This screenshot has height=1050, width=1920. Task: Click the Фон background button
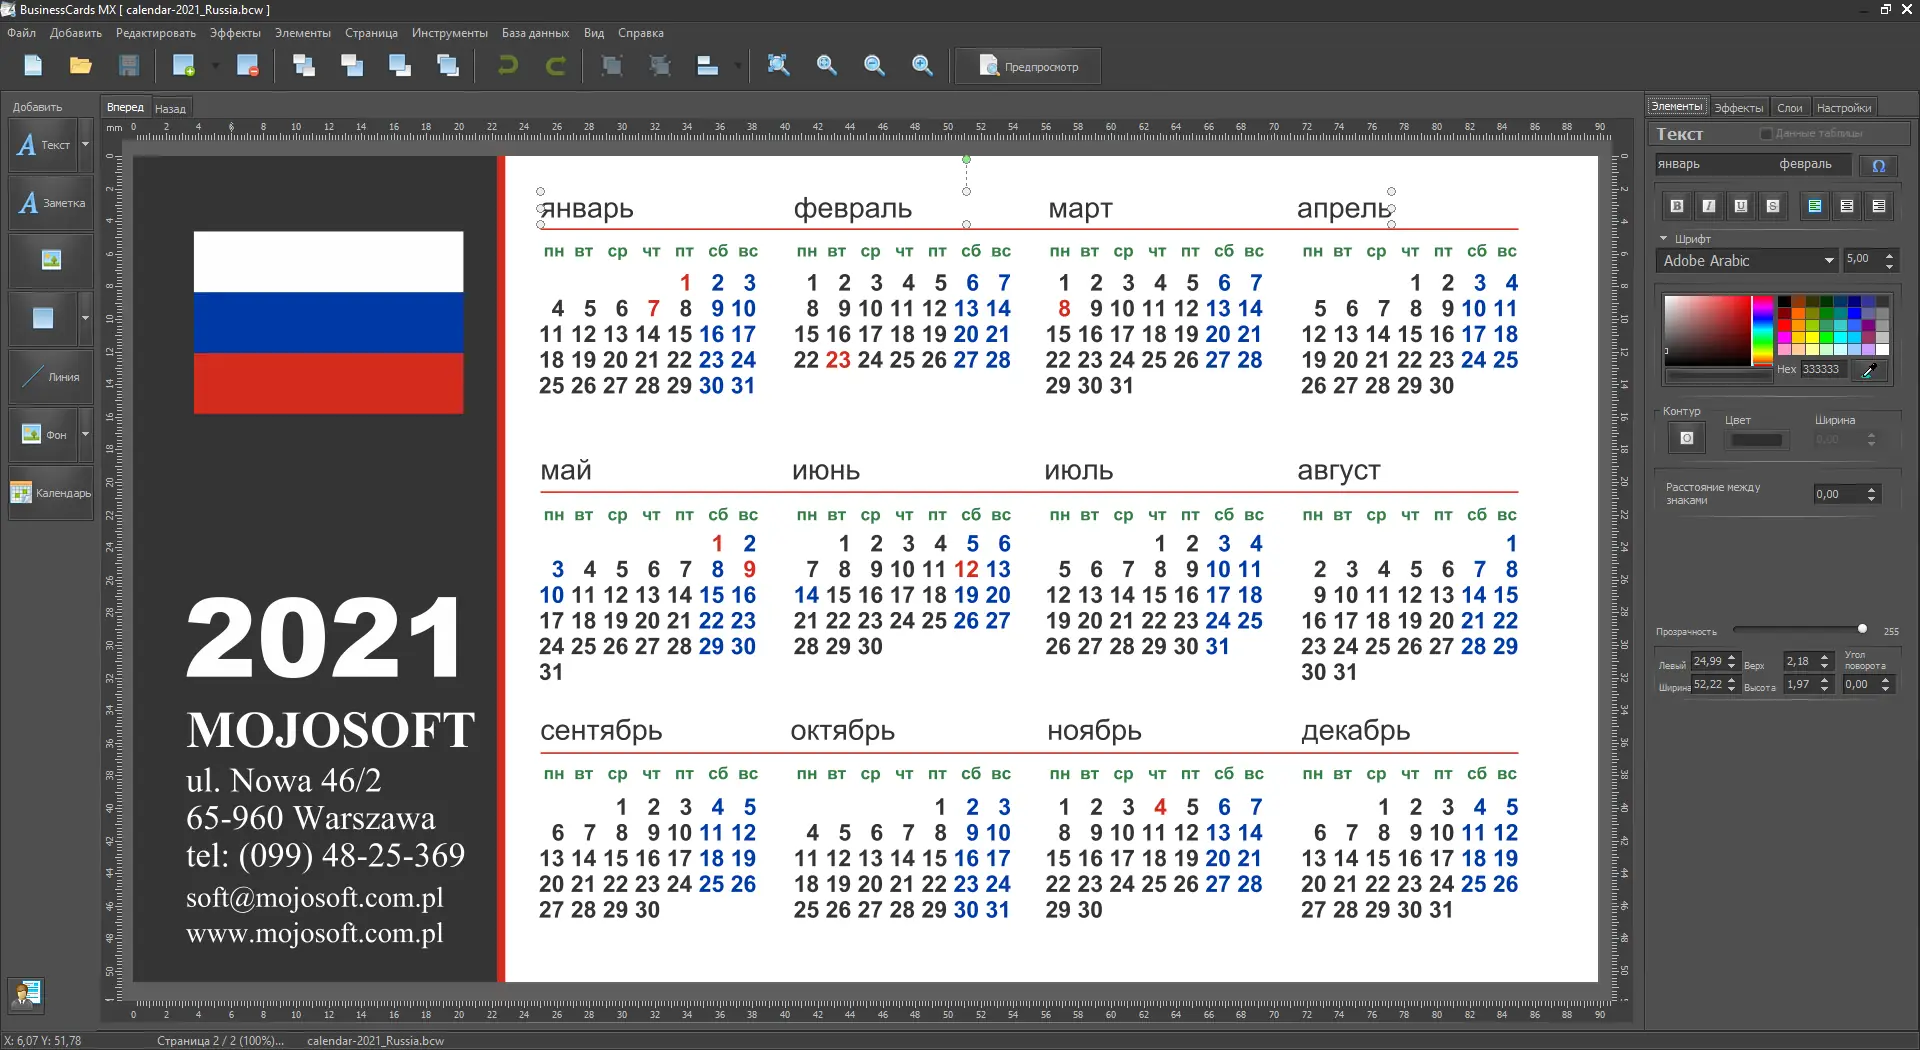pyautogui.click(x=43, y=435)
